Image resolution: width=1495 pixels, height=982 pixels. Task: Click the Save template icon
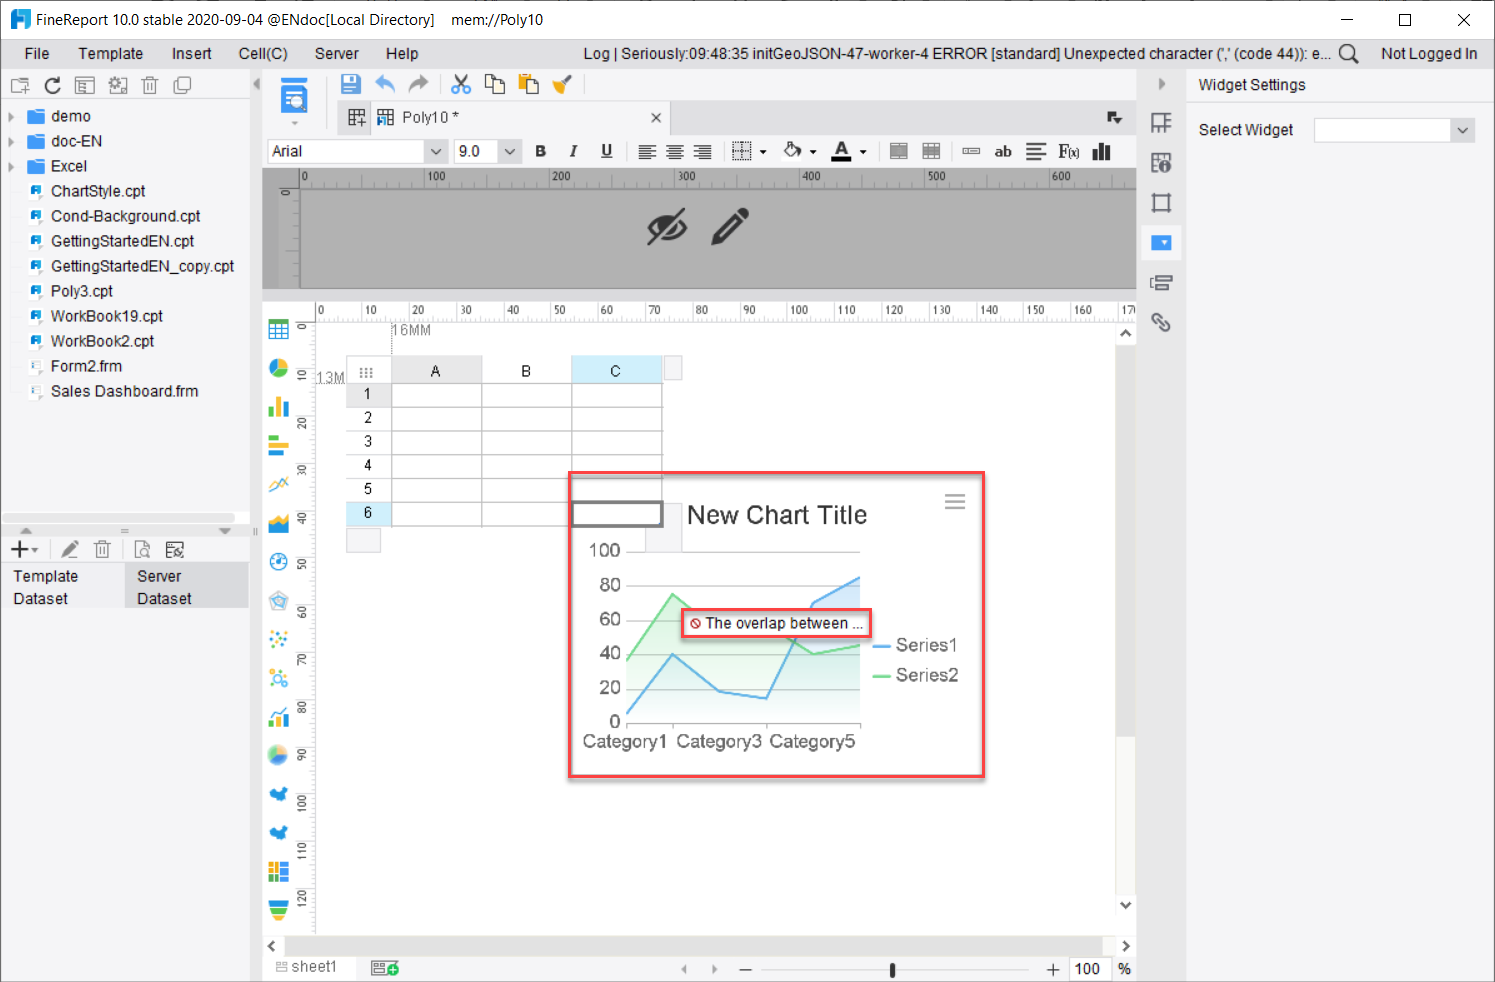point(350,84)
